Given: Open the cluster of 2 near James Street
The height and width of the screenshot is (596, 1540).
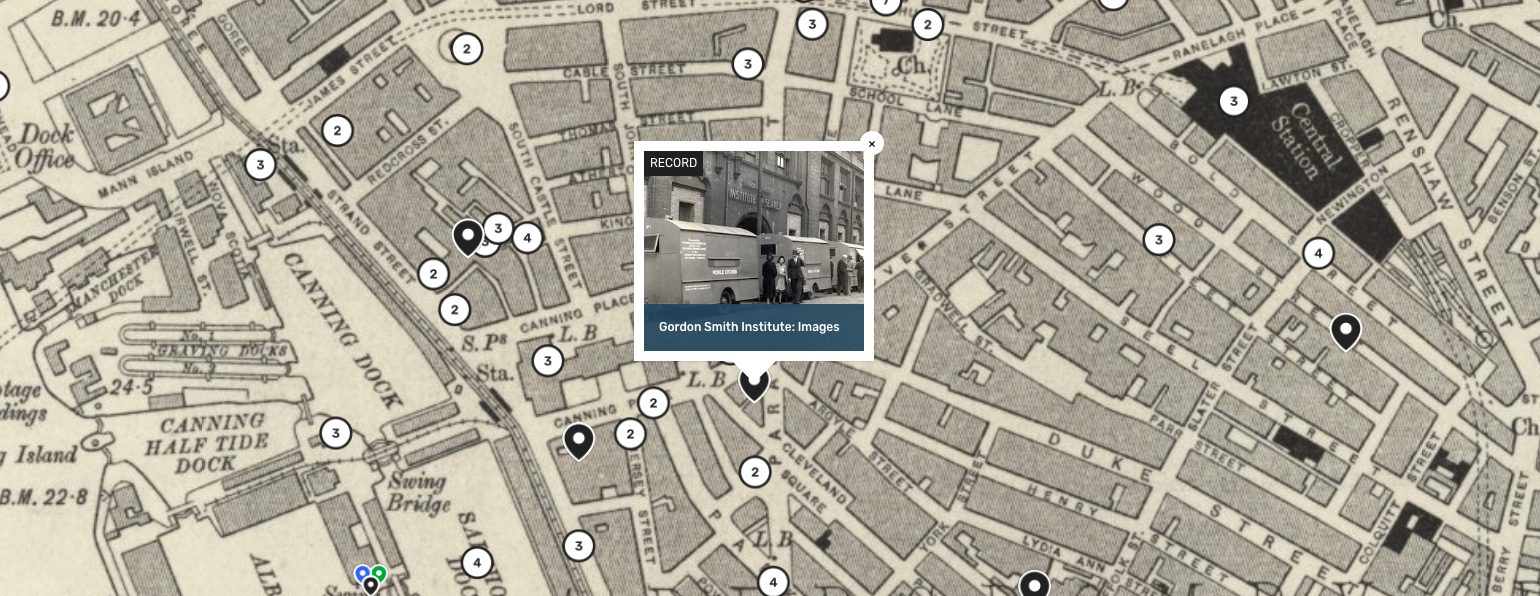Looking at the screenshot, I should pos(338,130).
